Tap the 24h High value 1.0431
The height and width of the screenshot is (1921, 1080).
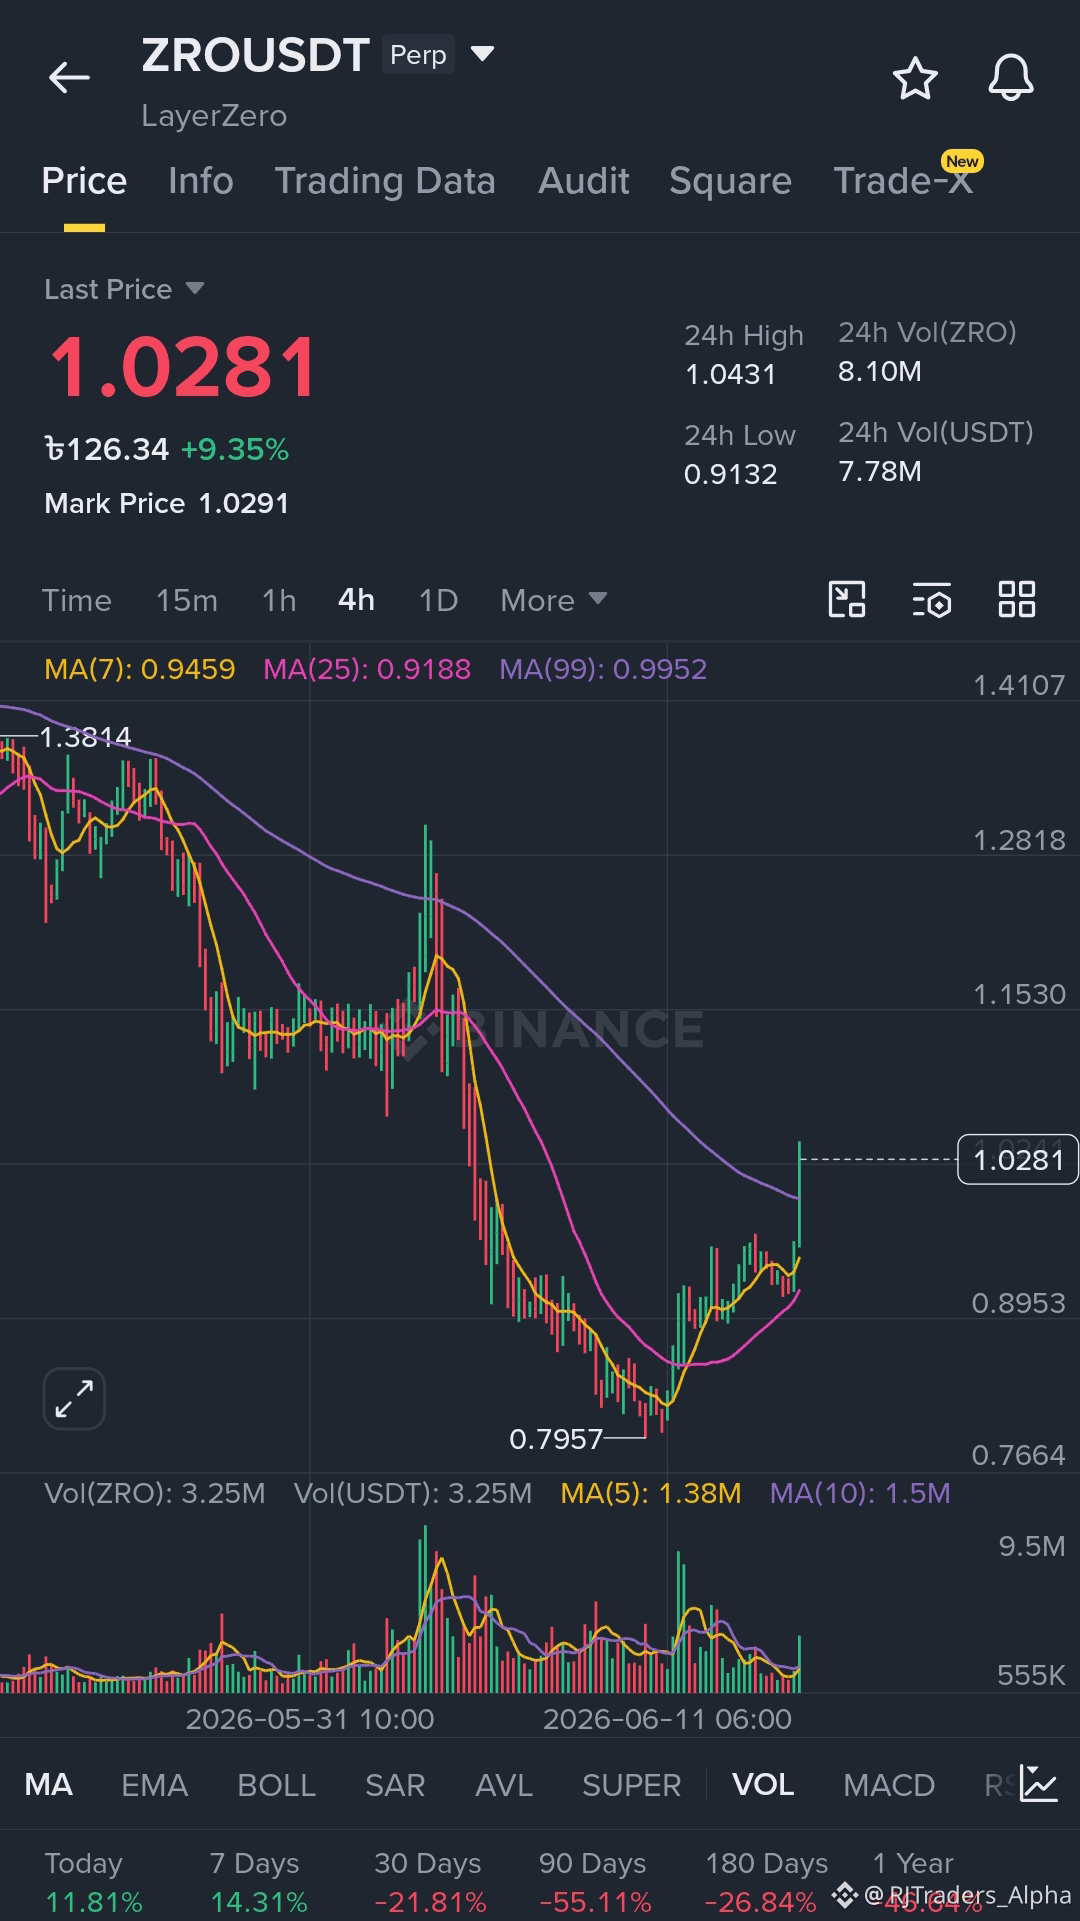pos(730,374)
